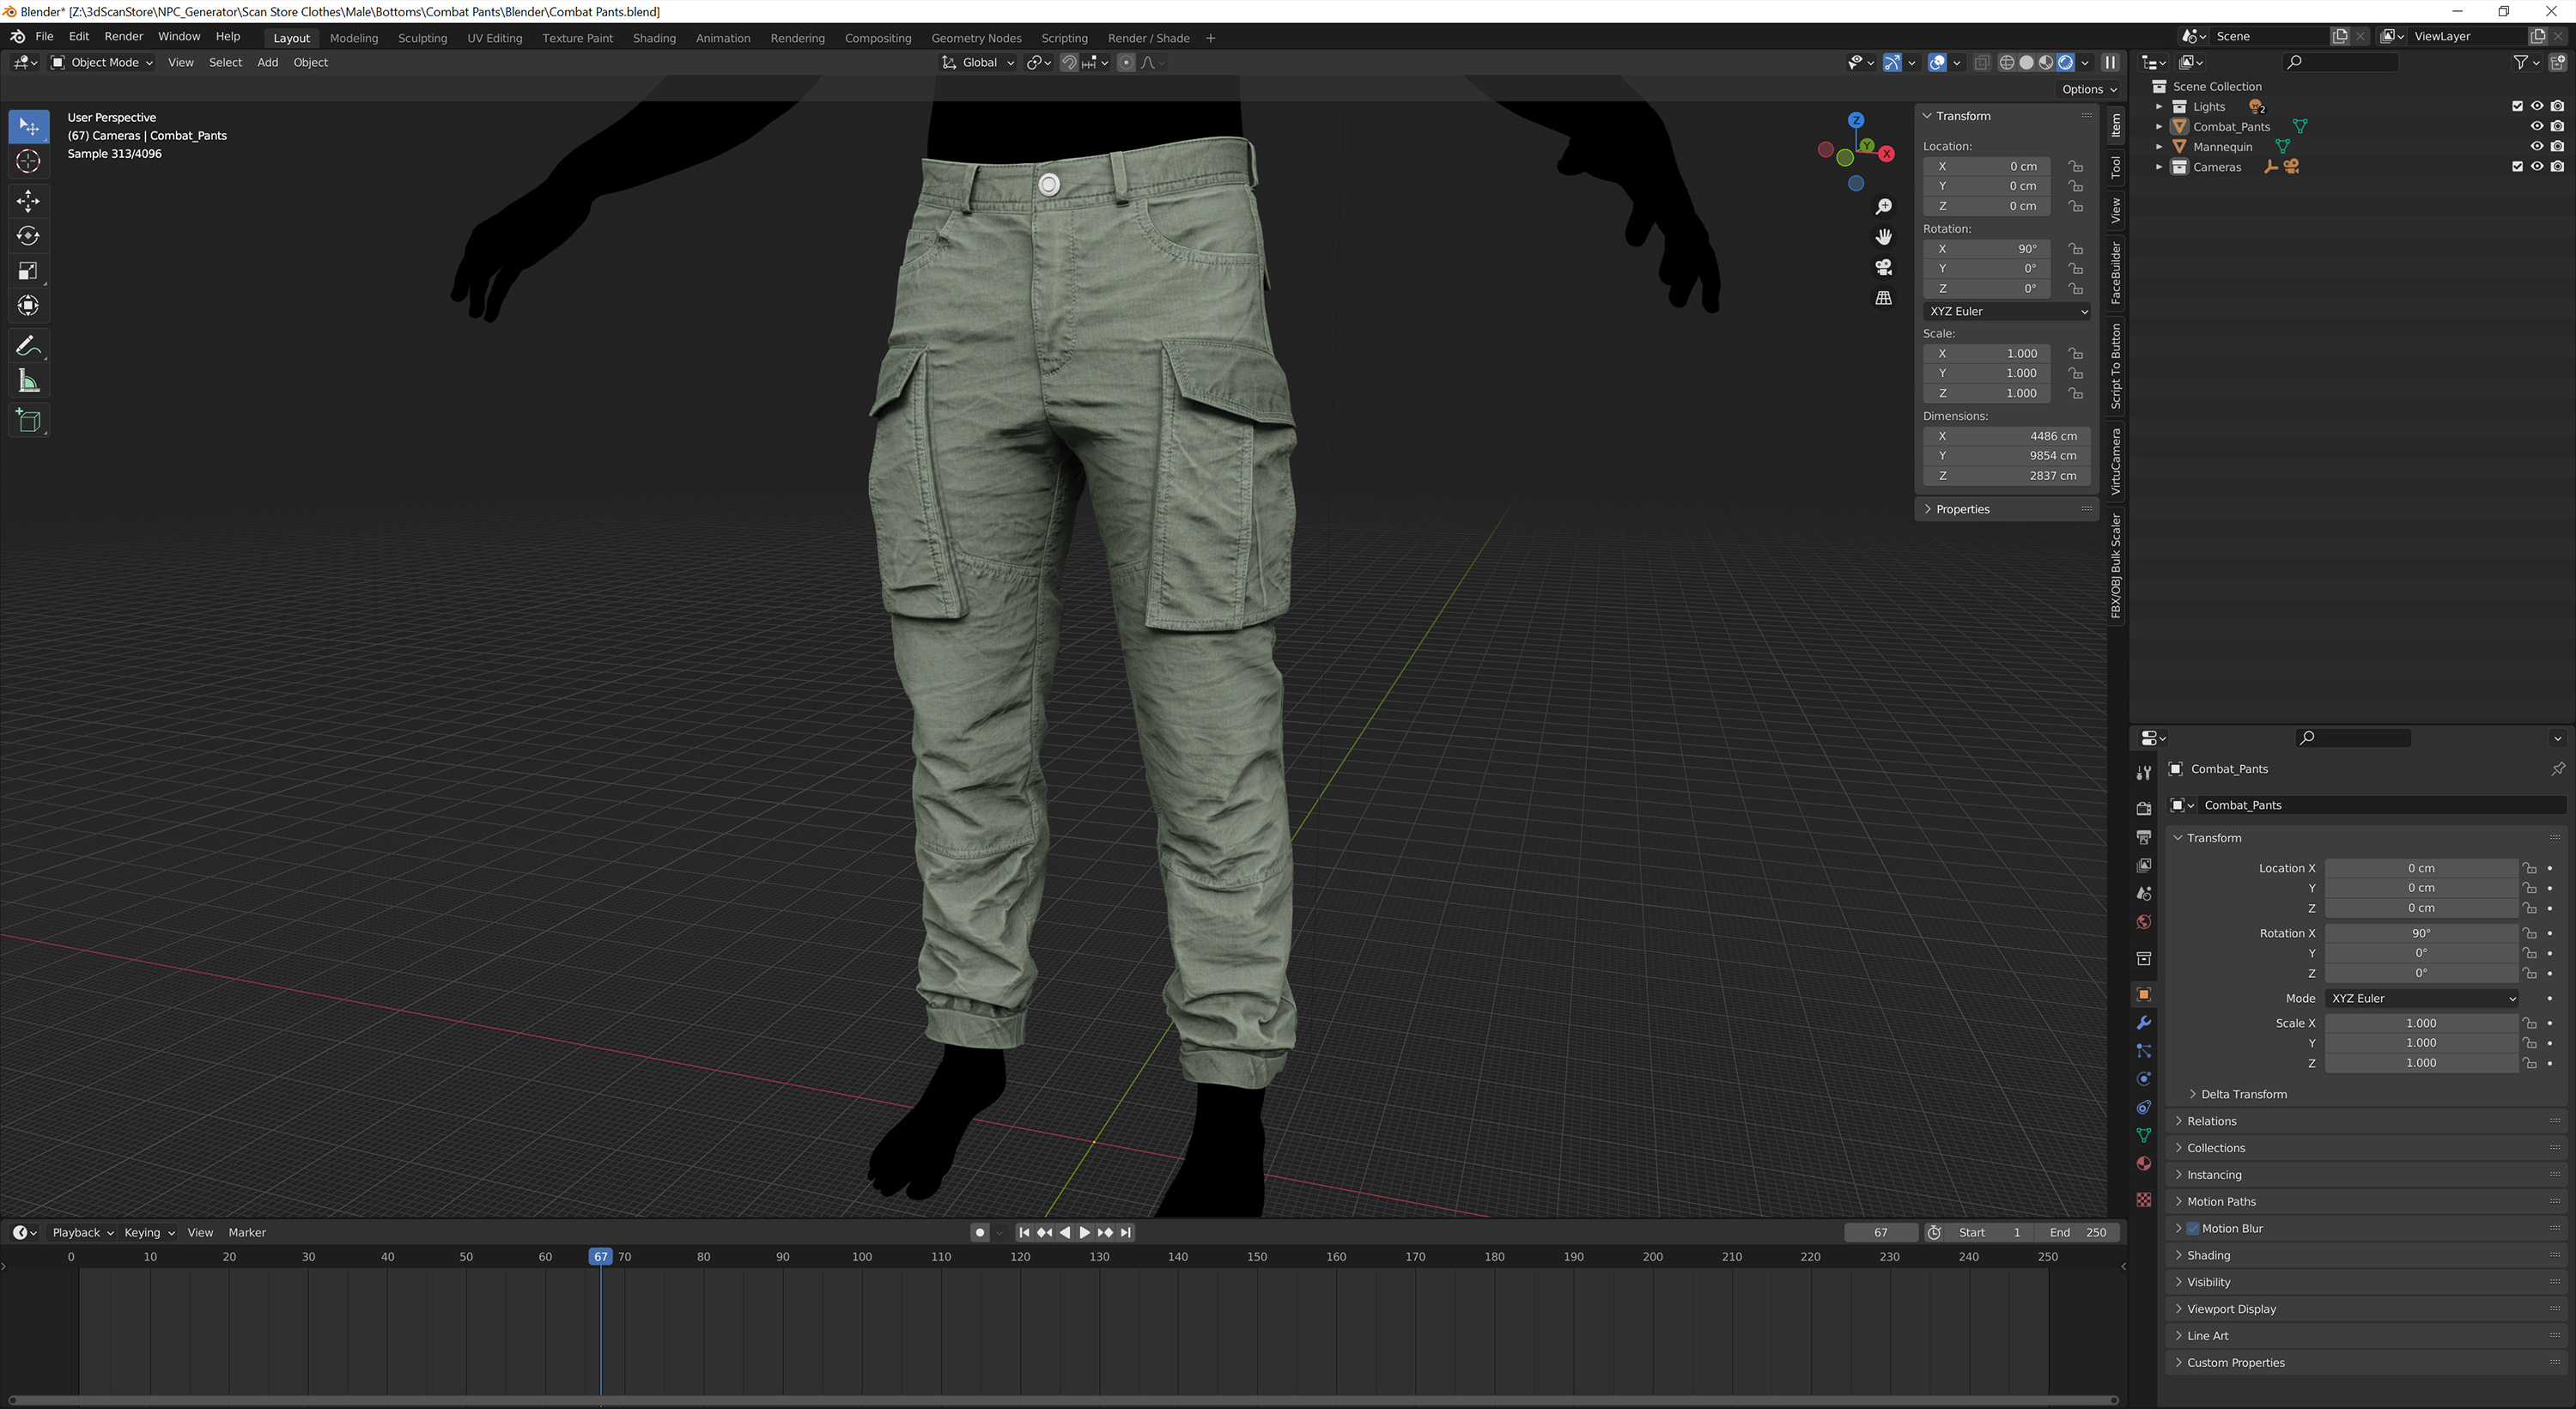Click the Scale X value slider

2420,1023
